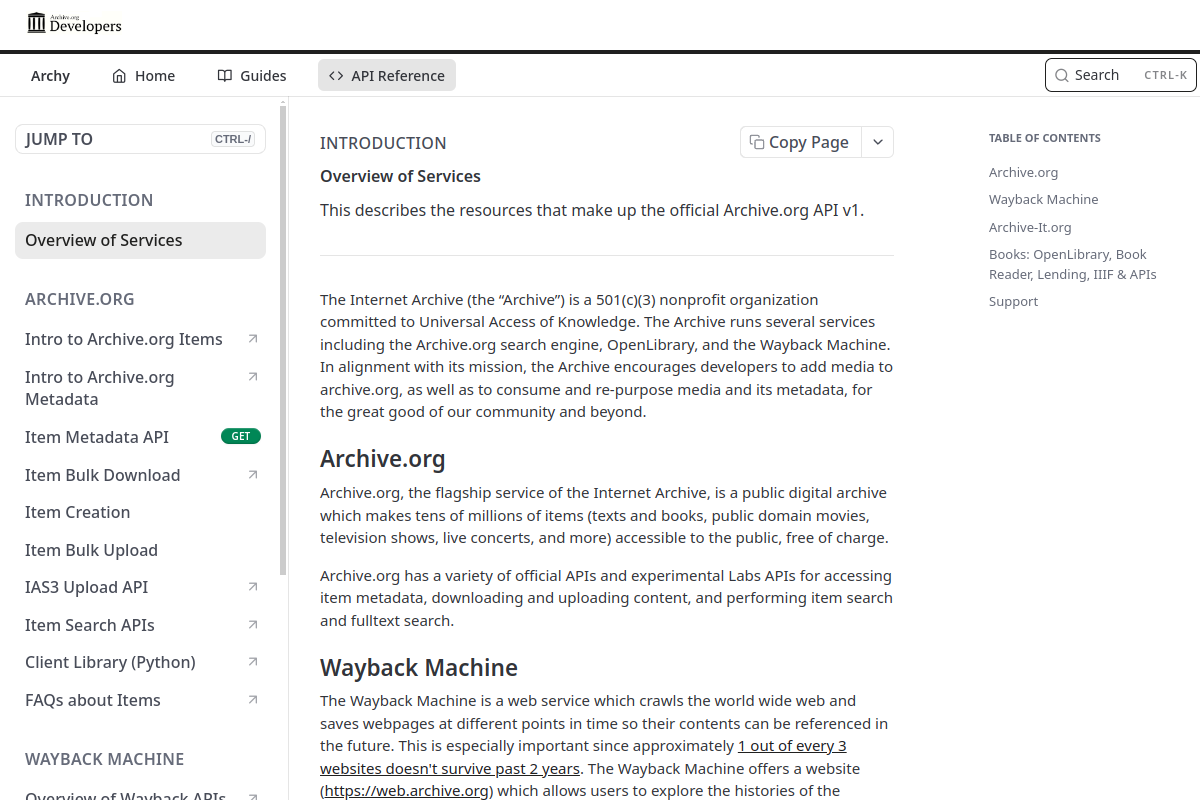Click the Archive.org Developers logo
Viewport: 1200px width, 800px height.
74,23
